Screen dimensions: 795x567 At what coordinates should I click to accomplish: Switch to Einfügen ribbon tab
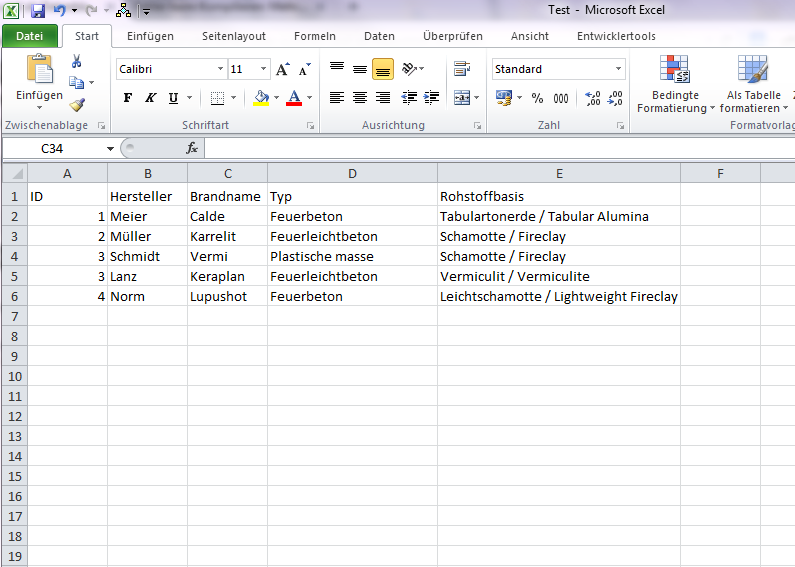pyautogui.click(x=150, y=36)
